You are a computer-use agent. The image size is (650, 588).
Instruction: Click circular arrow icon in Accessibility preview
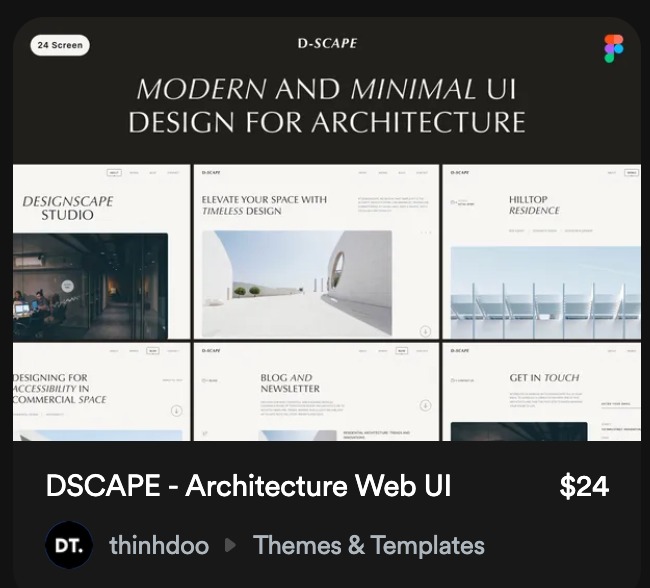coord(176,410)
